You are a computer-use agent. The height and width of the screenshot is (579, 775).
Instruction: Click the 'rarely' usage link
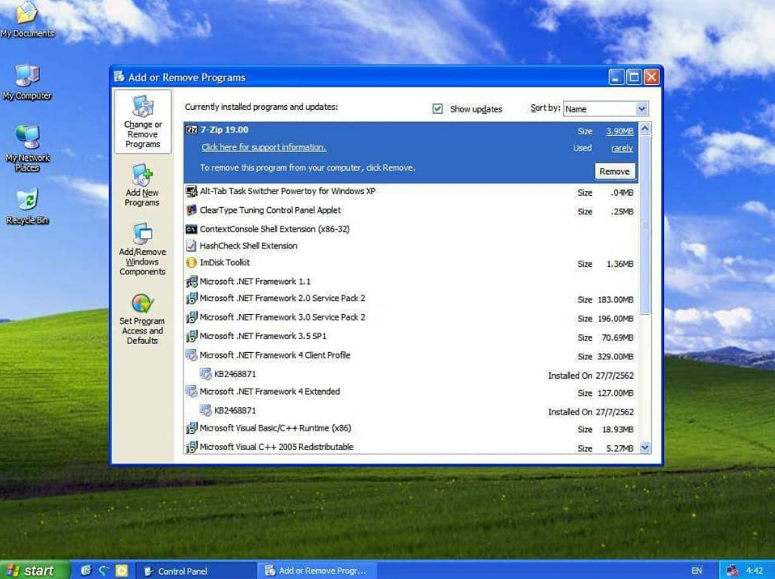coord(622,148)
